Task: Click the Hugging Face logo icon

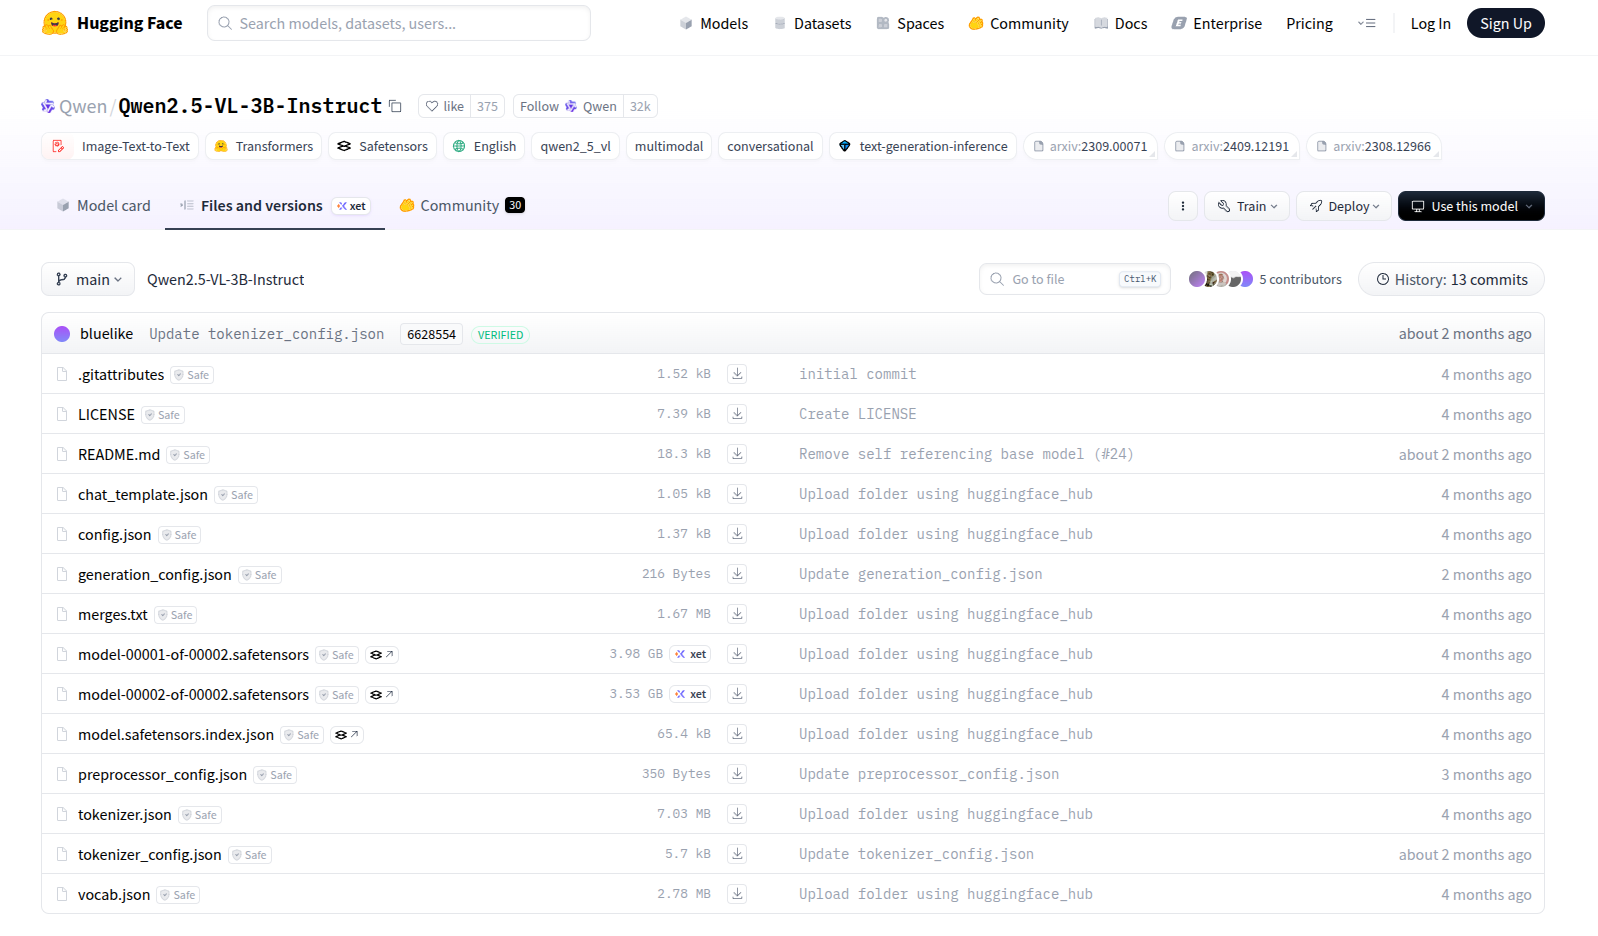Action: [55, 23]
